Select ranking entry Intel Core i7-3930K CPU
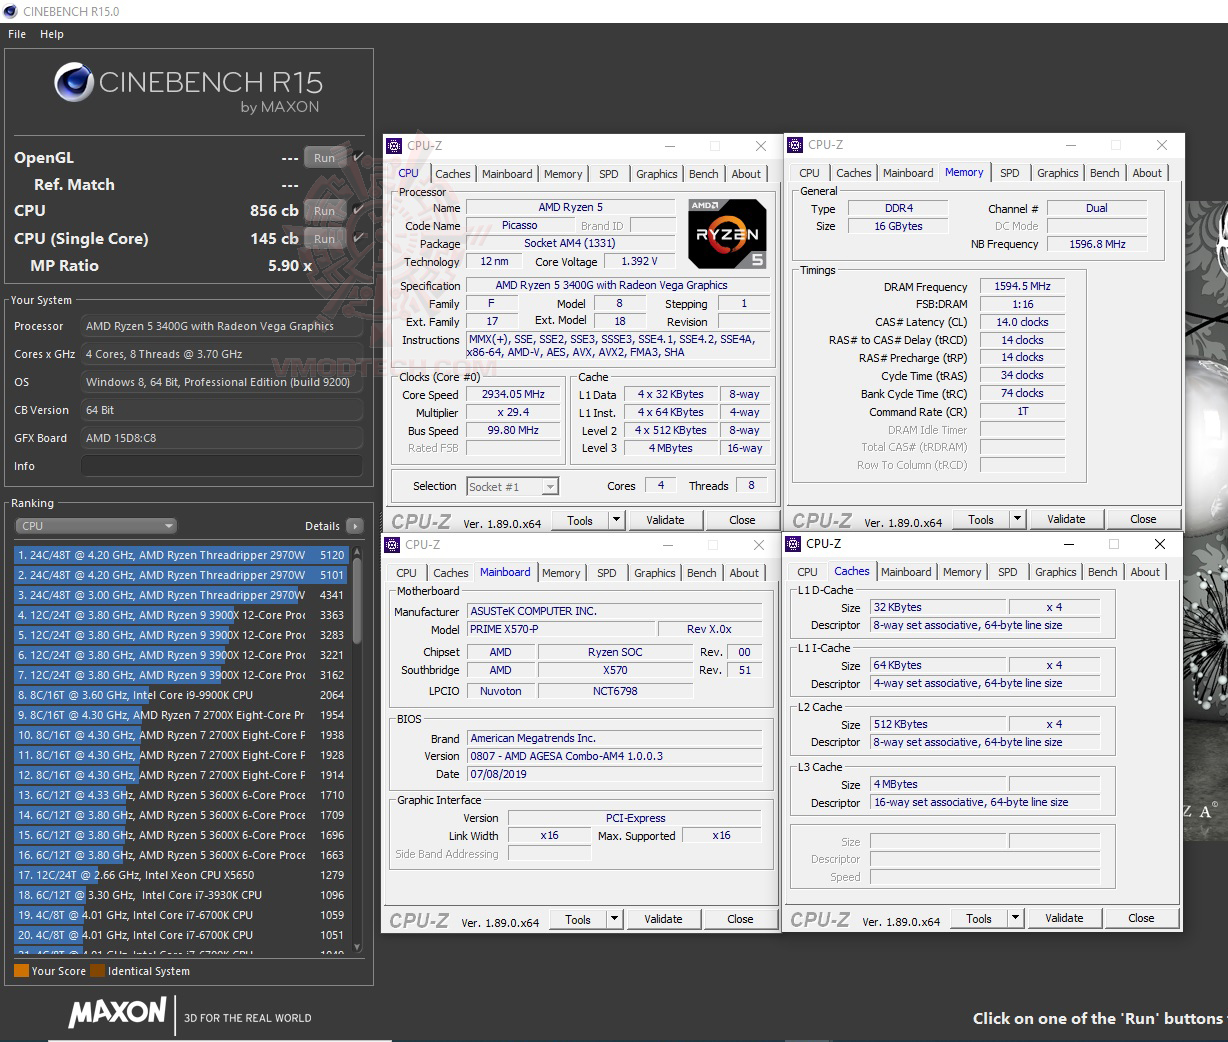This screenshot has width=1228, height=1042. [x=180, y=895]
